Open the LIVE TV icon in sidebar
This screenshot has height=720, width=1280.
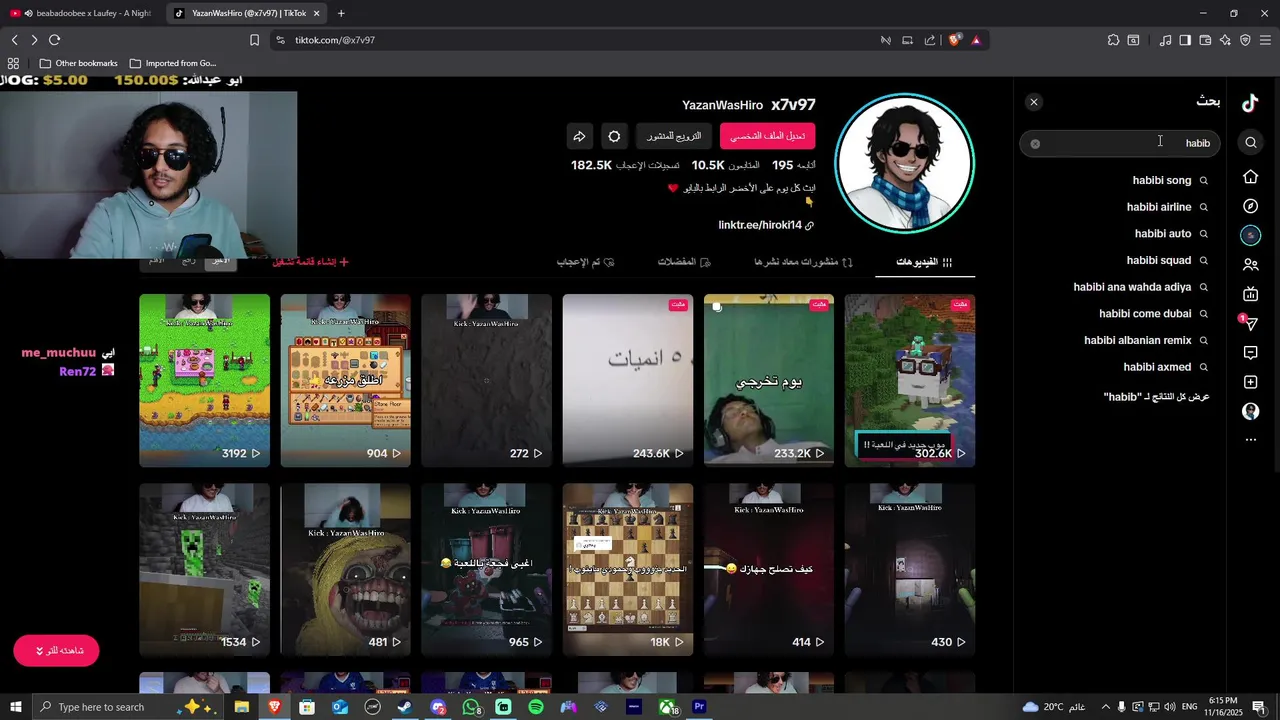pos(1250,294)
